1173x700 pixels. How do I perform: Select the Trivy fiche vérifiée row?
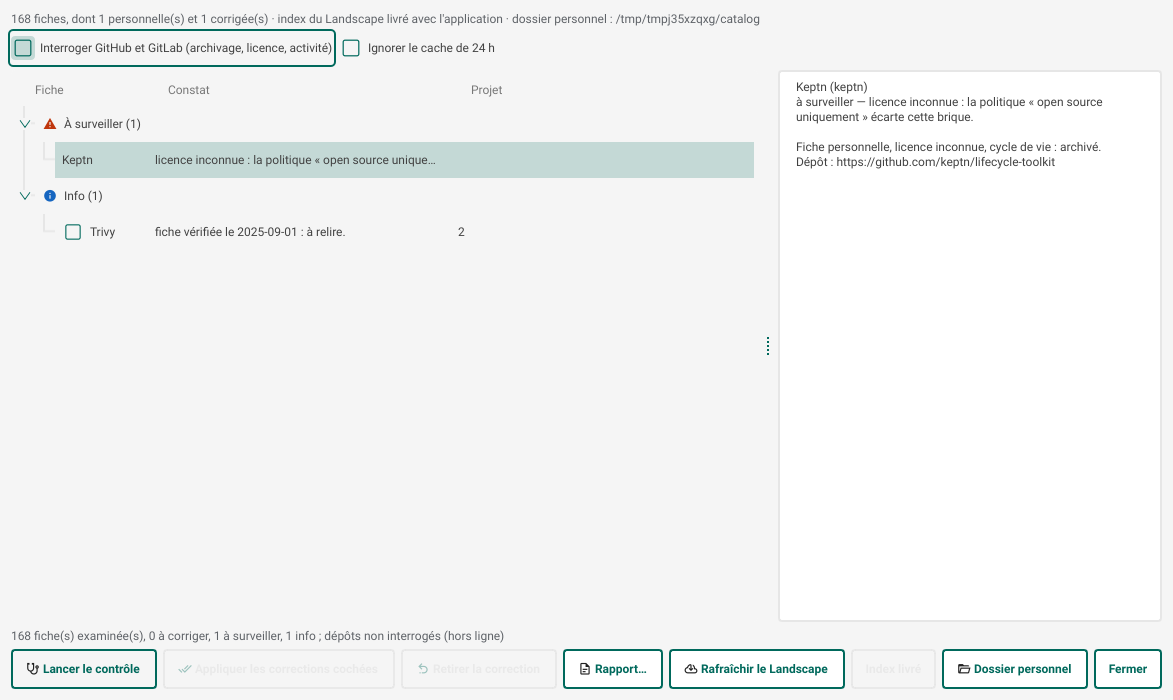pyautogui.click(x=404, y=232)
